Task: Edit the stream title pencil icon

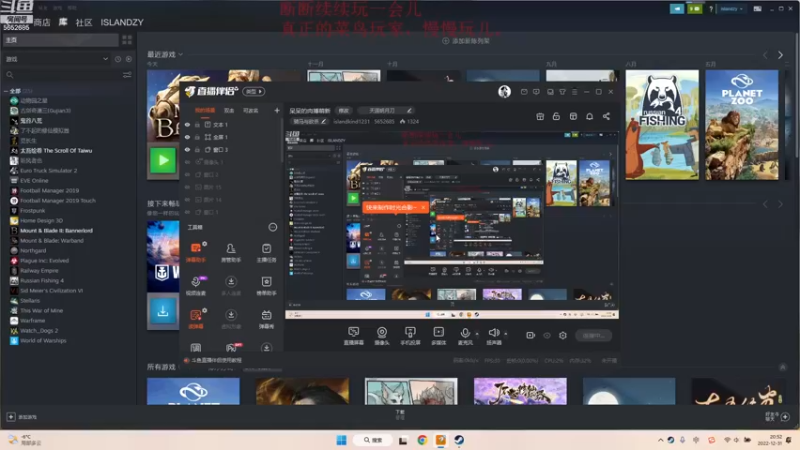Action: pos(409,110)
